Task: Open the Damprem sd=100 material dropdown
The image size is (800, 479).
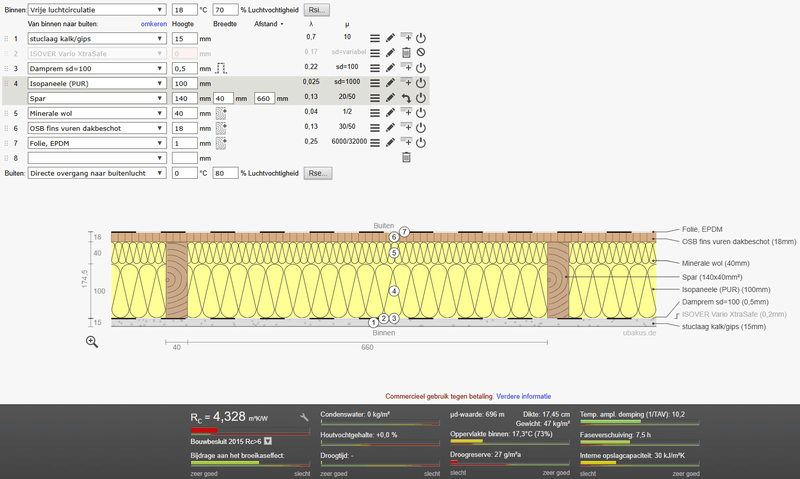Action: pos(97,68)
